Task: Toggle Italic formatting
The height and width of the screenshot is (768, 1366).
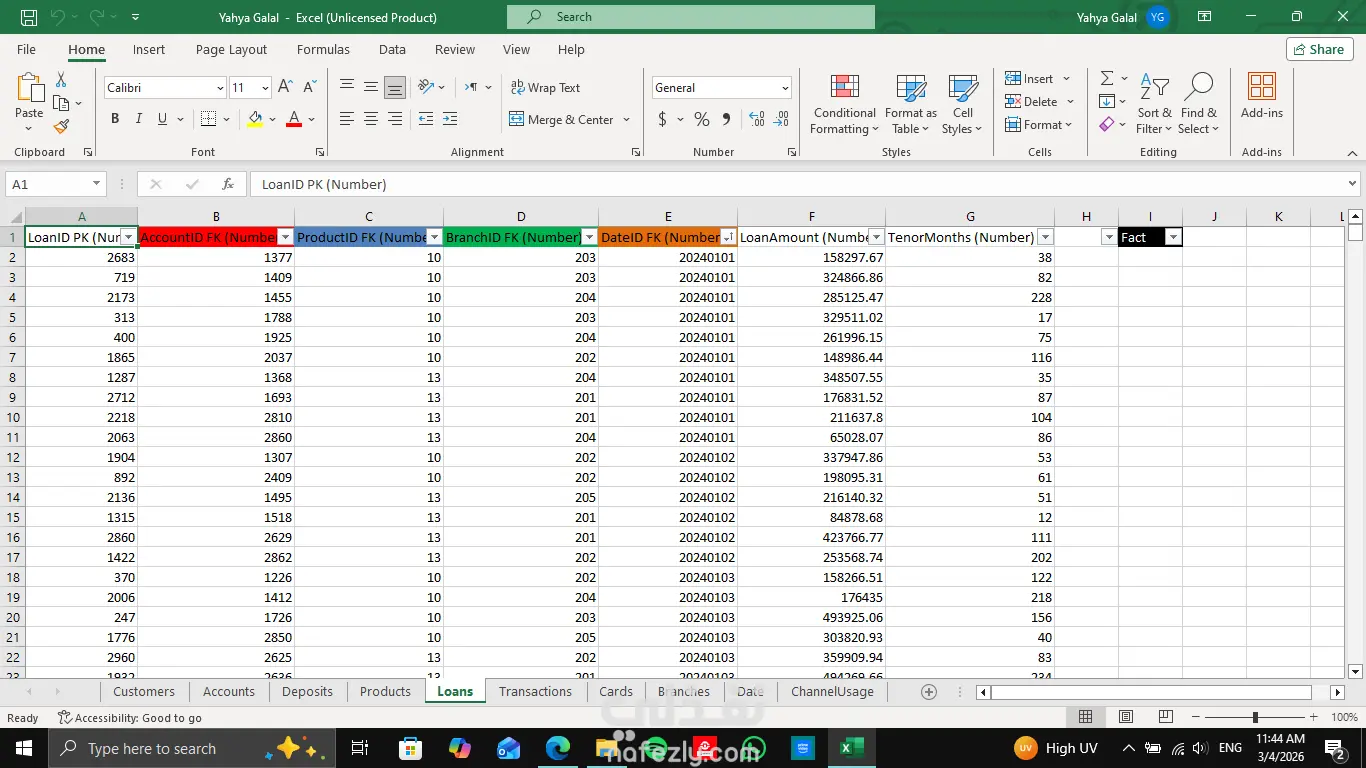Action: pos(139,119)
